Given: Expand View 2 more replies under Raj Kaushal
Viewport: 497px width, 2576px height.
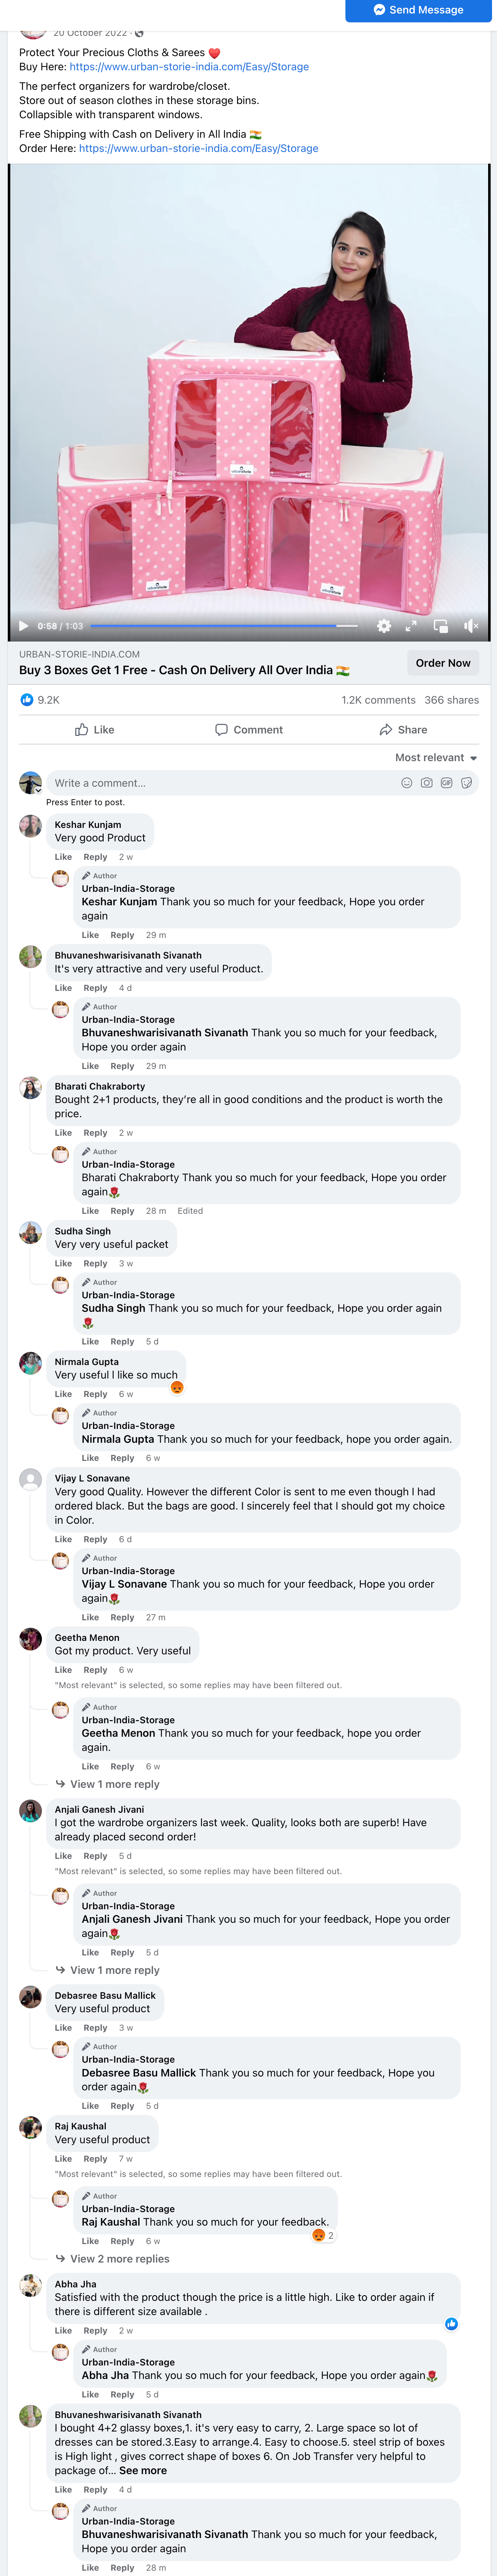Looking at the screenshot, I should pyautogui.click(x=113, y=2259).
